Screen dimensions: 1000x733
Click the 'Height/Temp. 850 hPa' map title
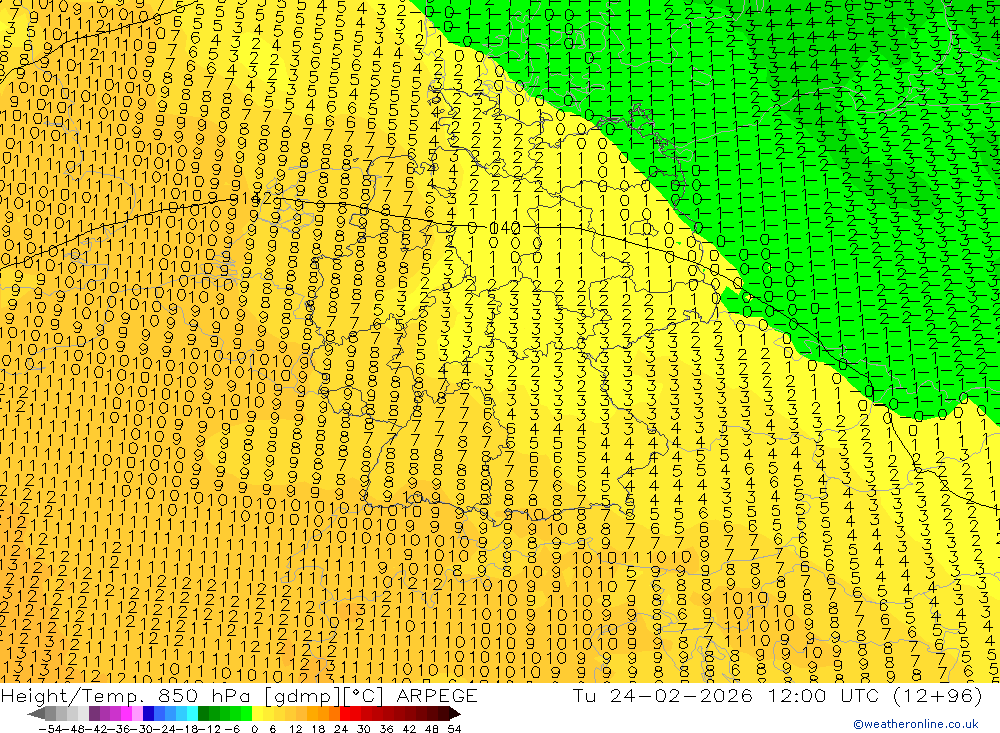point(126,695)
